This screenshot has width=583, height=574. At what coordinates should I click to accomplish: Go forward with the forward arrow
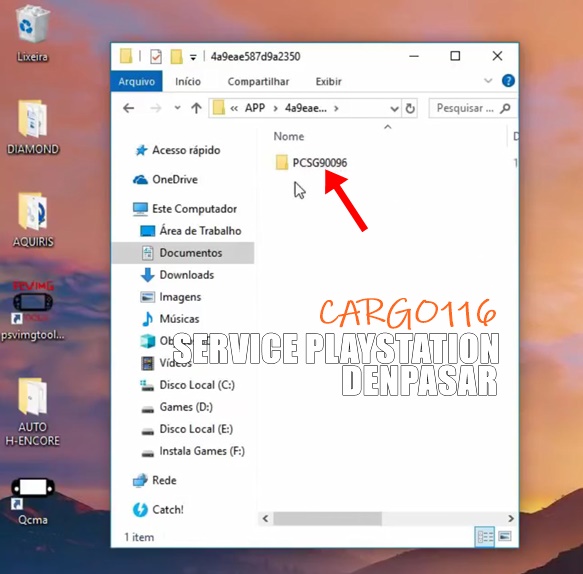click(156, 108)
